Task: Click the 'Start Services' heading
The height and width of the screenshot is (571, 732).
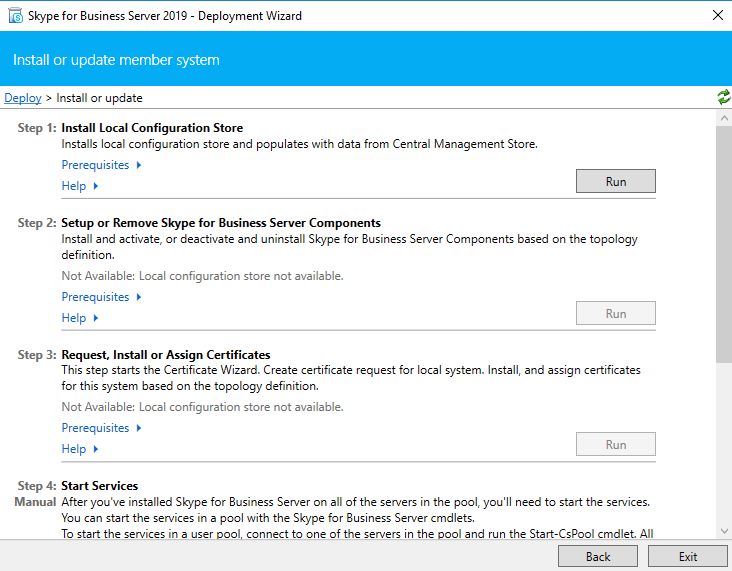Action: click(99, 486)
